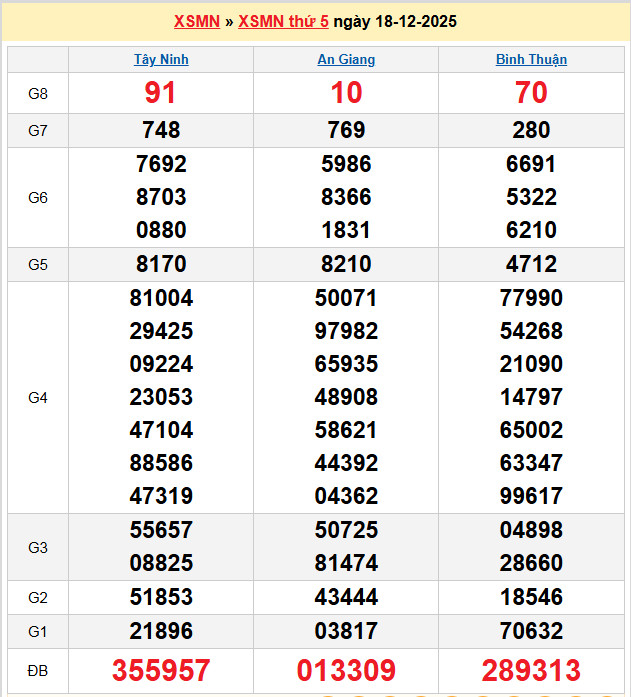Click the date text 'ngày 18-12-2025'
The height and width of the screenshot is (697, 631).
click(395, 21)
